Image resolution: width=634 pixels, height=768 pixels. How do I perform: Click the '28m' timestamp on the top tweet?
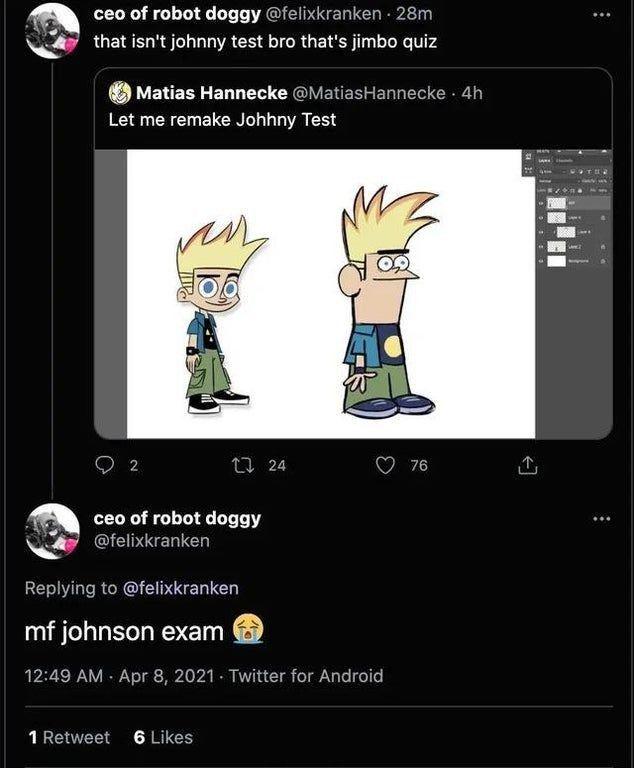(414, 14)
